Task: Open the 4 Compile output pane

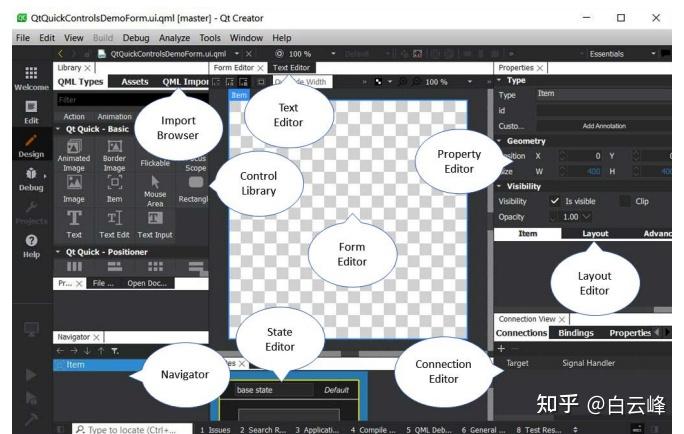Action: pyautogui.click(x=373, y=430)
